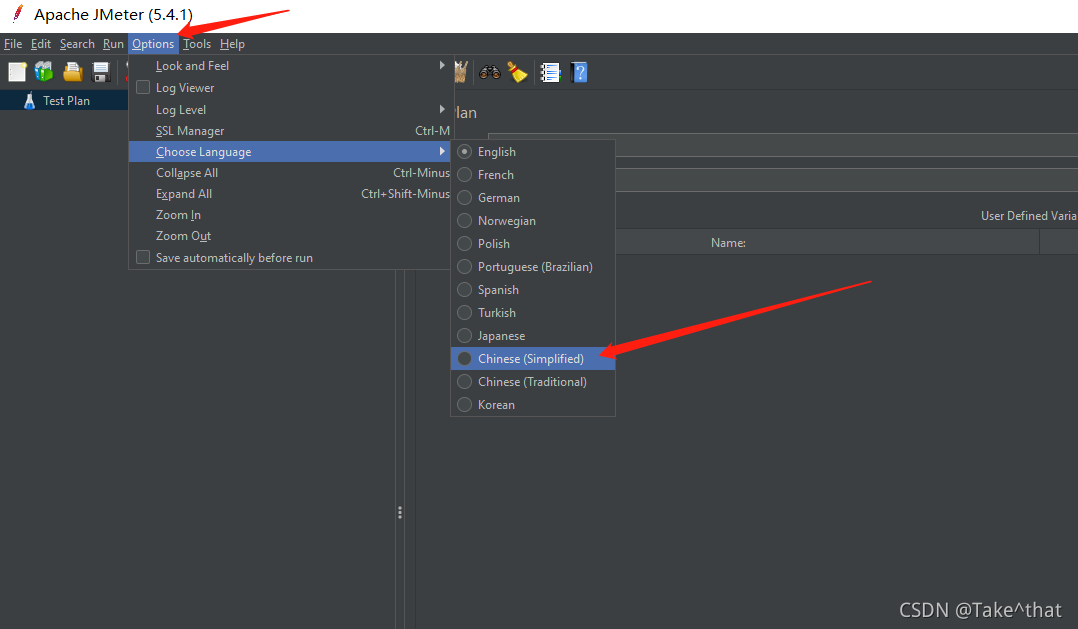Click the Help question mark icon

579,72
